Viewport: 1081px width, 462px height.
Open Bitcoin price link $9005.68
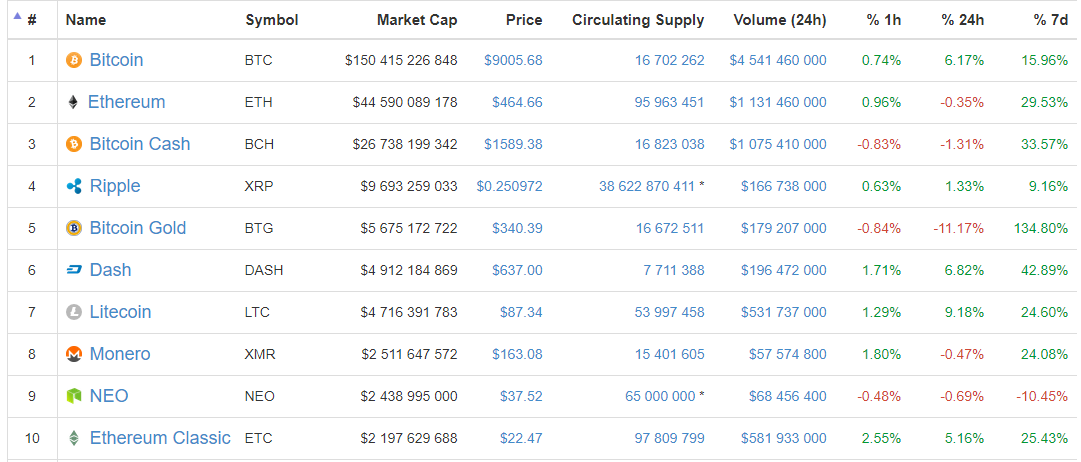(x=513, y=61)
